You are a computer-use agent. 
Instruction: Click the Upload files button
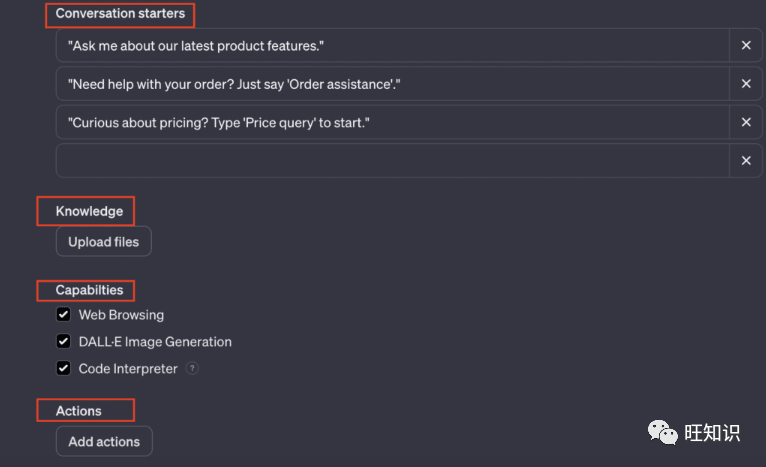(104, 242)
